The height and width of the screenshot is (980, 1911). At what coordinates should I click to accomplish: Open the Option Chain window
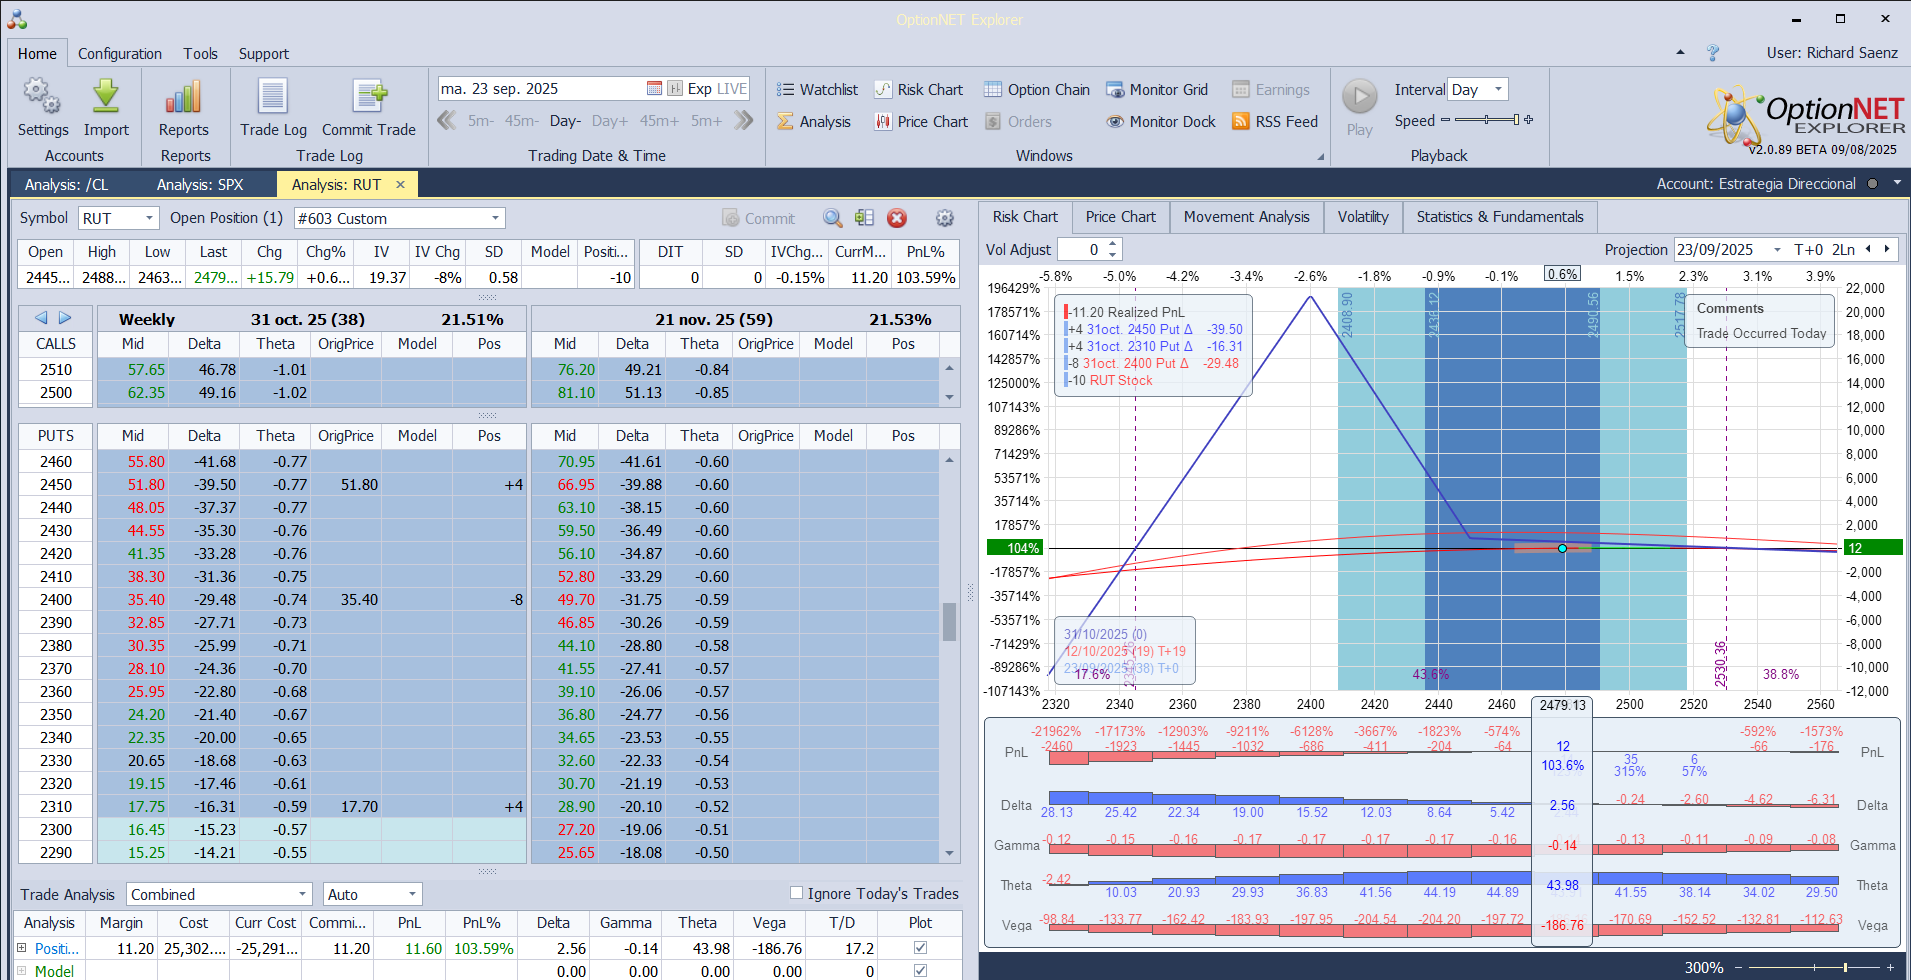1037,90
